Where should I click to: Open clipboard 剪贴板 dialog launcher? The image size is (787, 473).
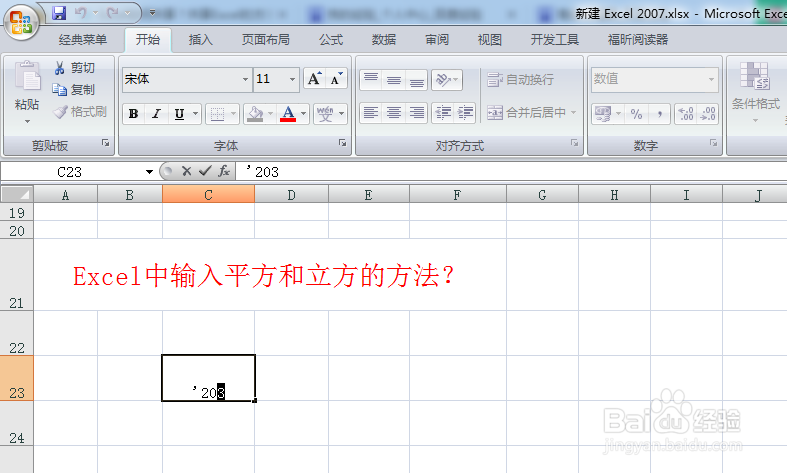coord(106,143)
